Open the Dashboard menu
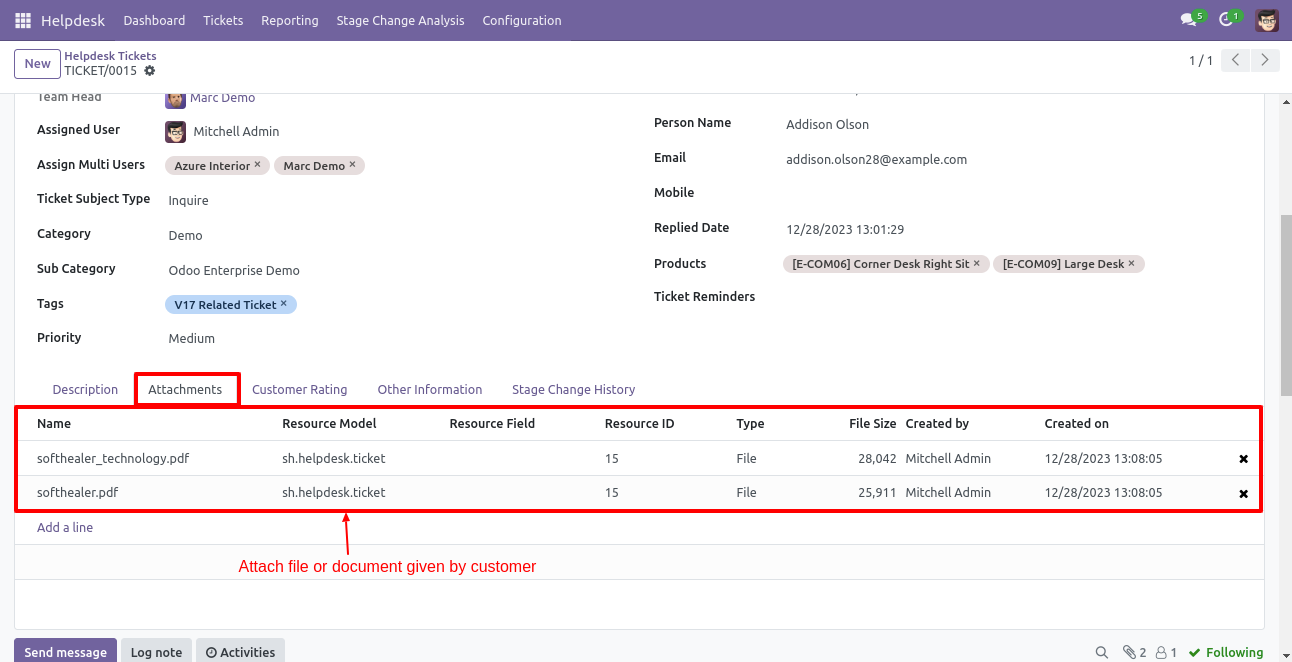Viewport: 1292px width, 662px height. click(154, 20)
